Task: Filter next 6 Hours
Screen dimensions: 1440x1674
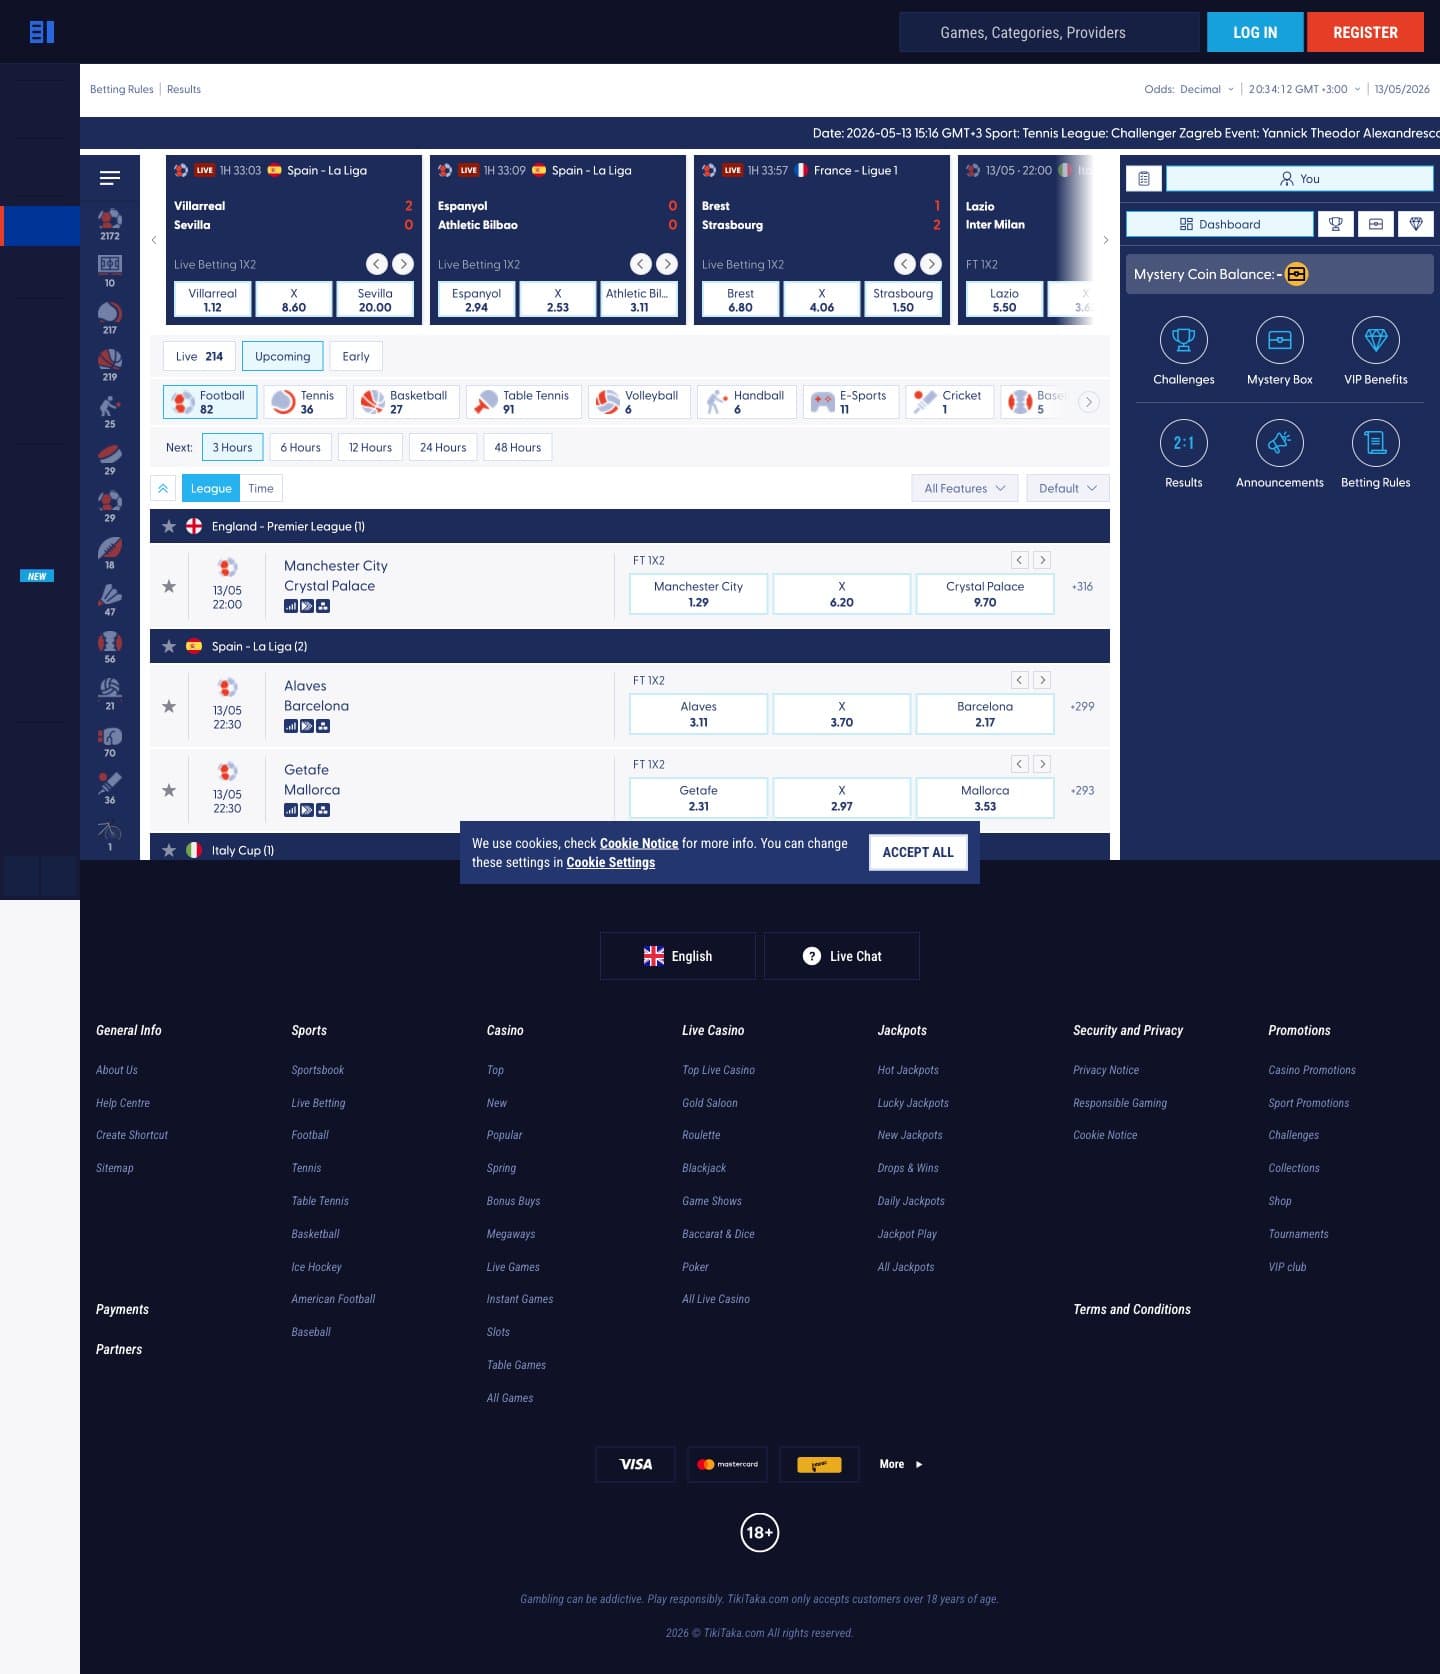Action: click(x=300, y=447)
